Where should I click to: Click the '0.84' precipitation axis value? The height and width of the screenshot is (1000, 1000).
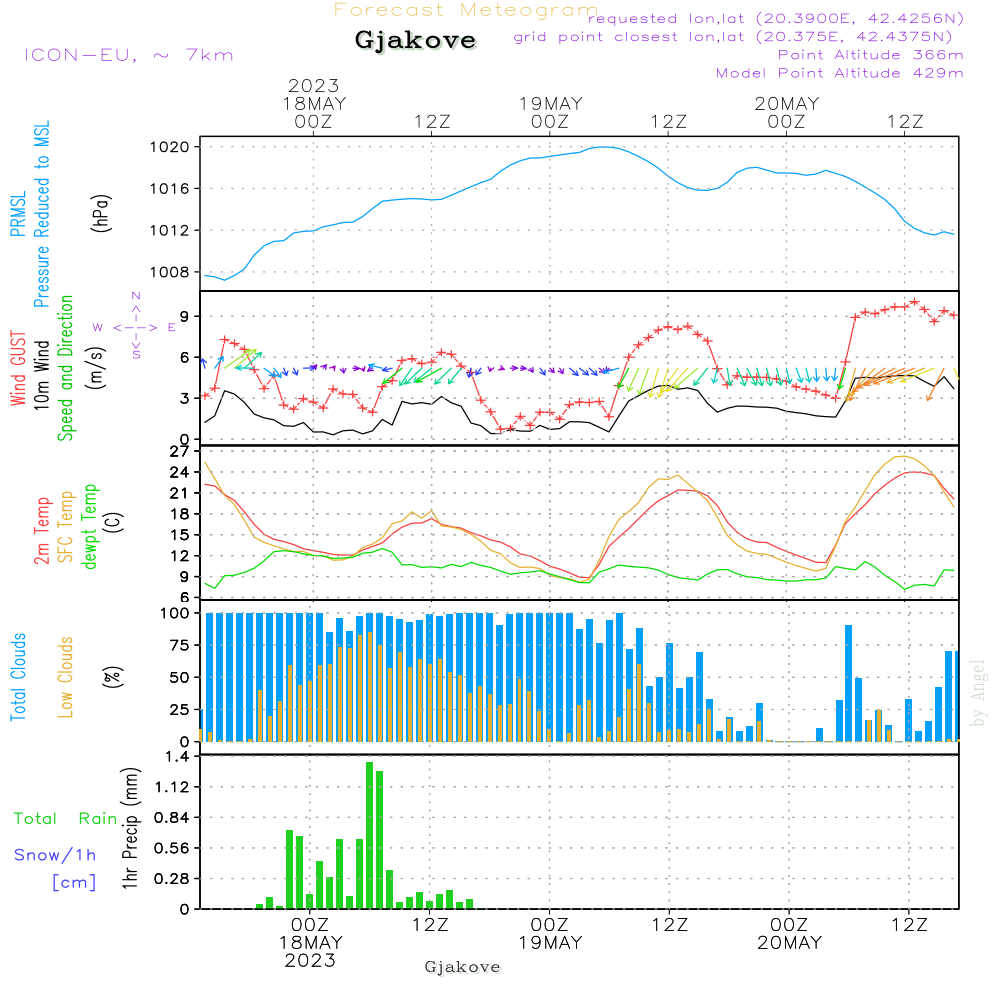pyautogui.click(x=172, y=818)
